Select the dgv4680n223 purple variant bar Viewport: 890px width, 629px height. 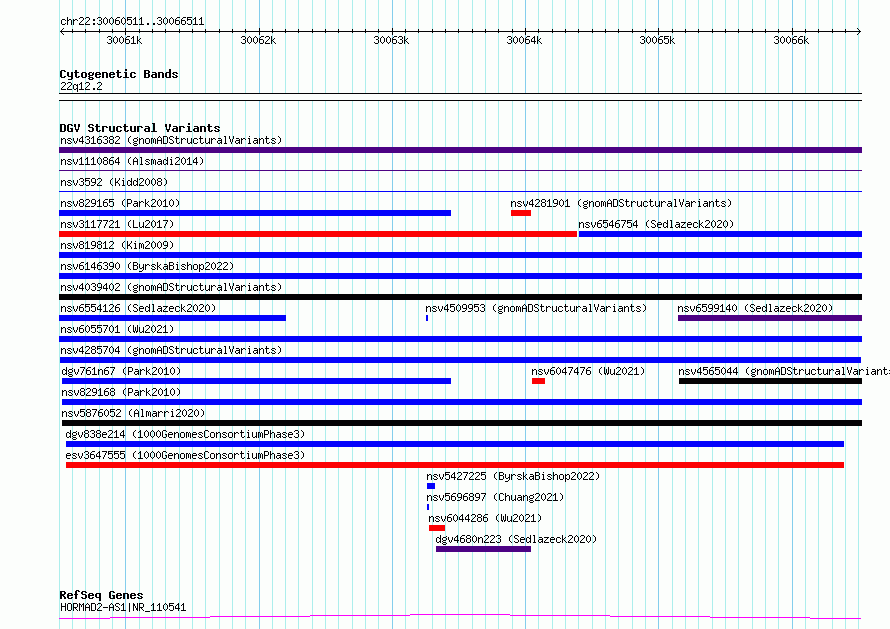point(484,549)
